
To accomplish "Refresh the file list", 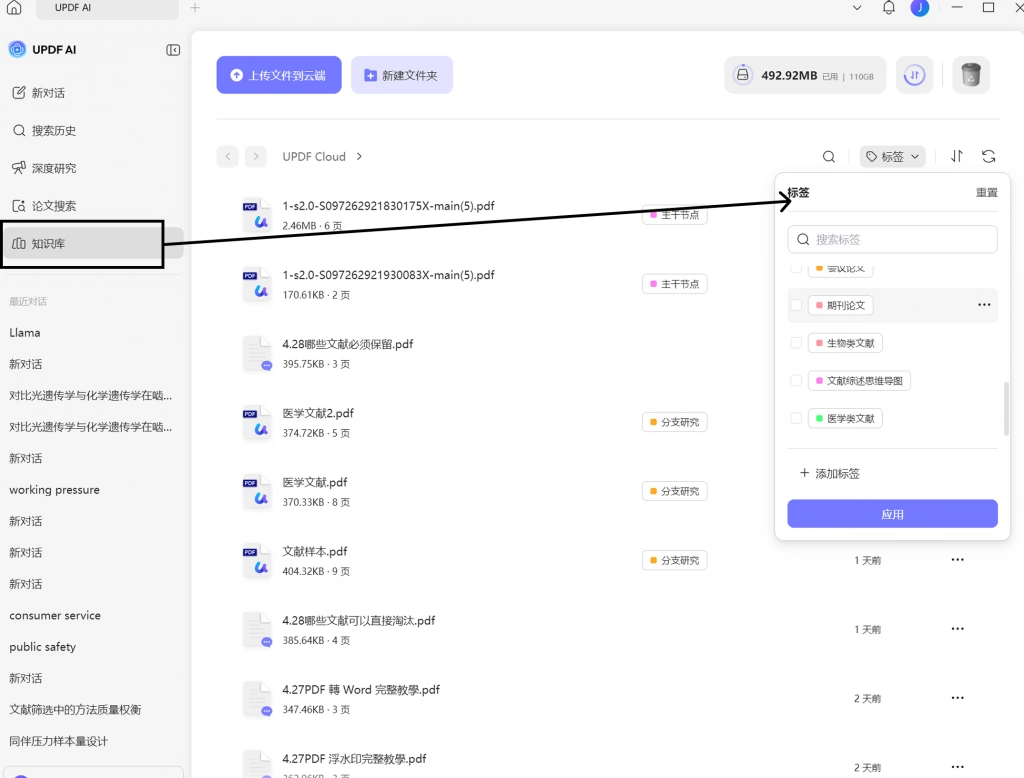I will tap(988, 156).
